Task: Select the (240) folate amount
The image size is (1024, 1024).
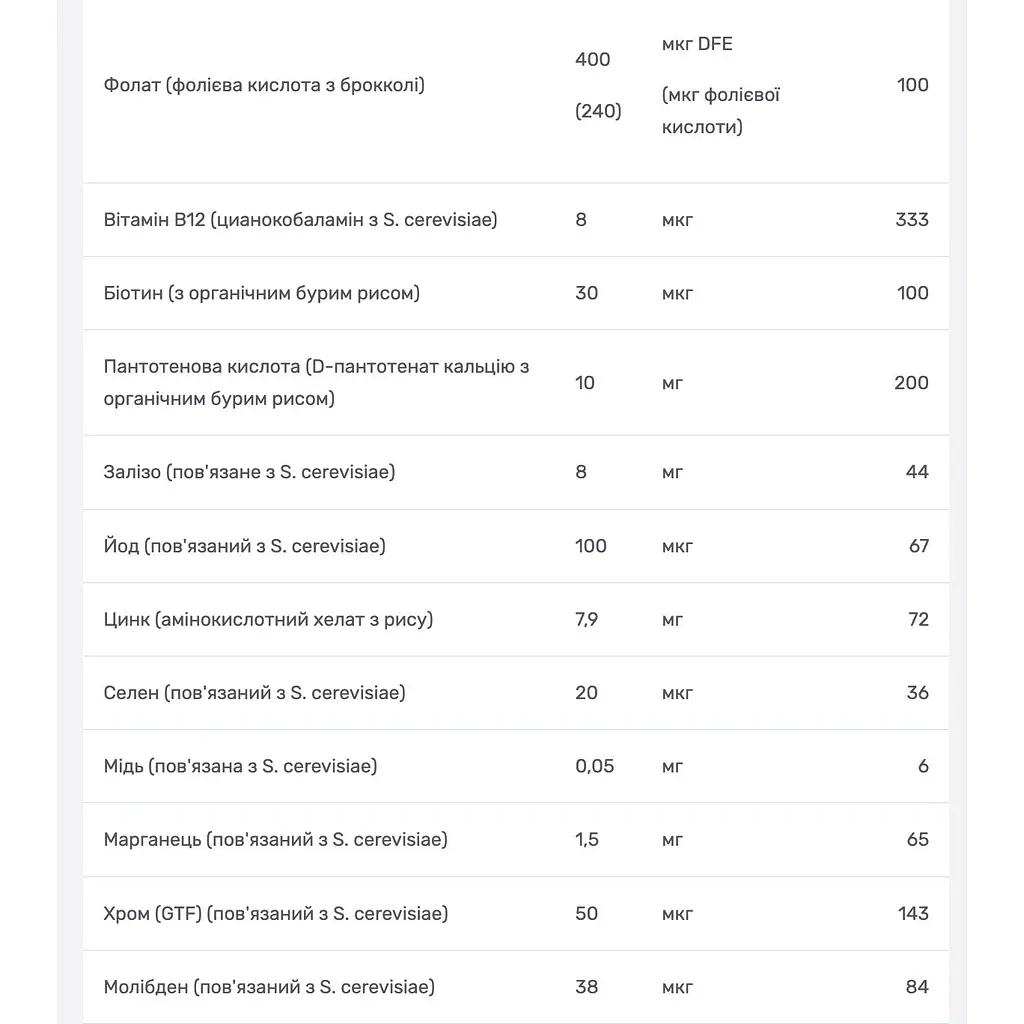Action: click(x=598, y=111)
